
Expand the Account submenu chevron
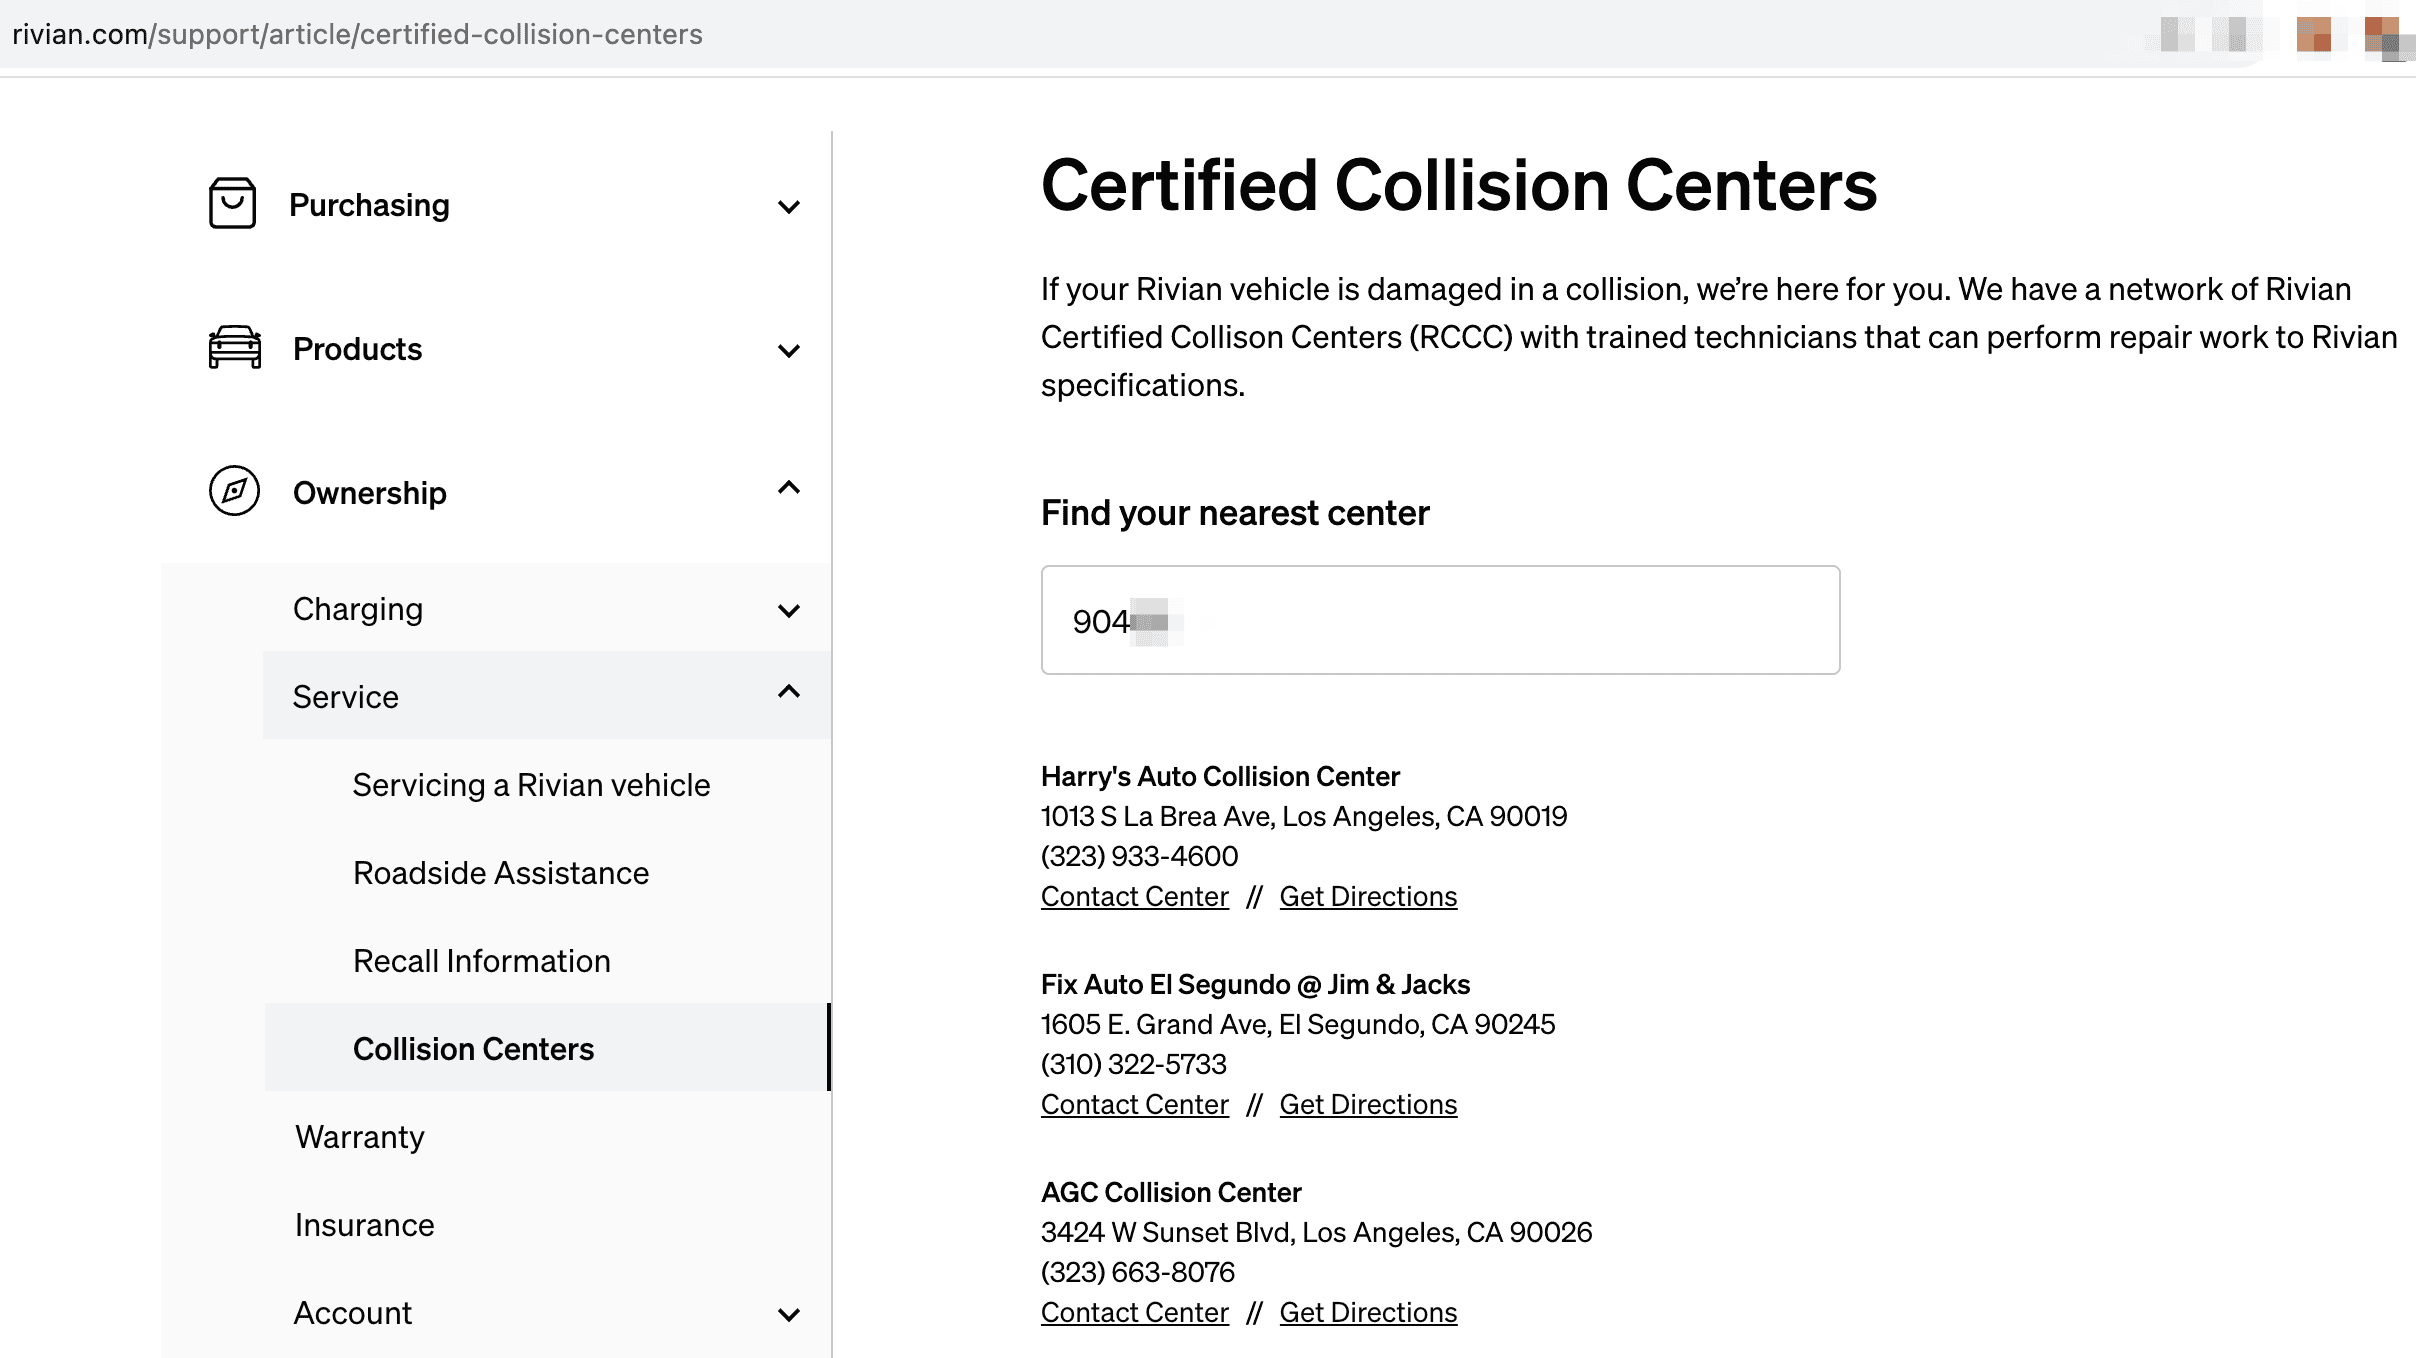789,1315
